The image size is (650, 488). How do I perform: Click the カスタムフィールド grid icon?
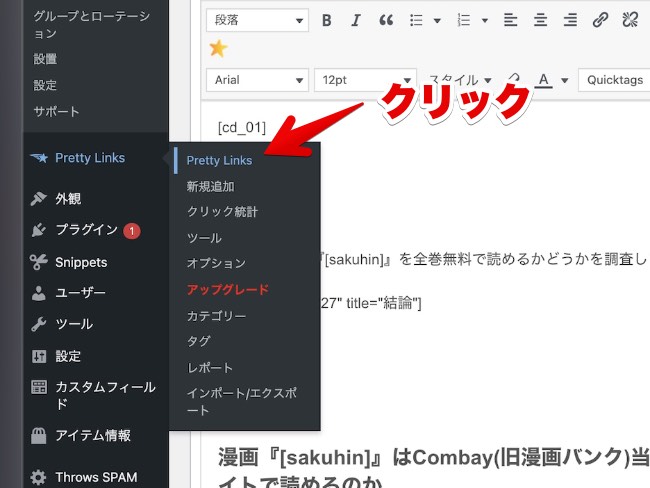[x=39, y=387]
